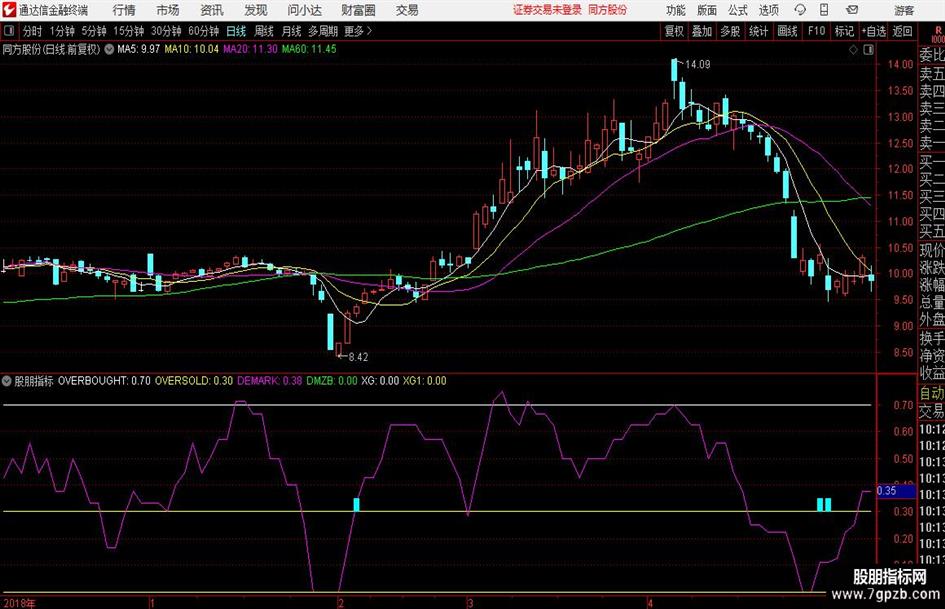The height and width of the screenshot is (609, 945).
Task: Click OVERBOUGHT: 0.70 indicator value
Action: click(104, 381)
